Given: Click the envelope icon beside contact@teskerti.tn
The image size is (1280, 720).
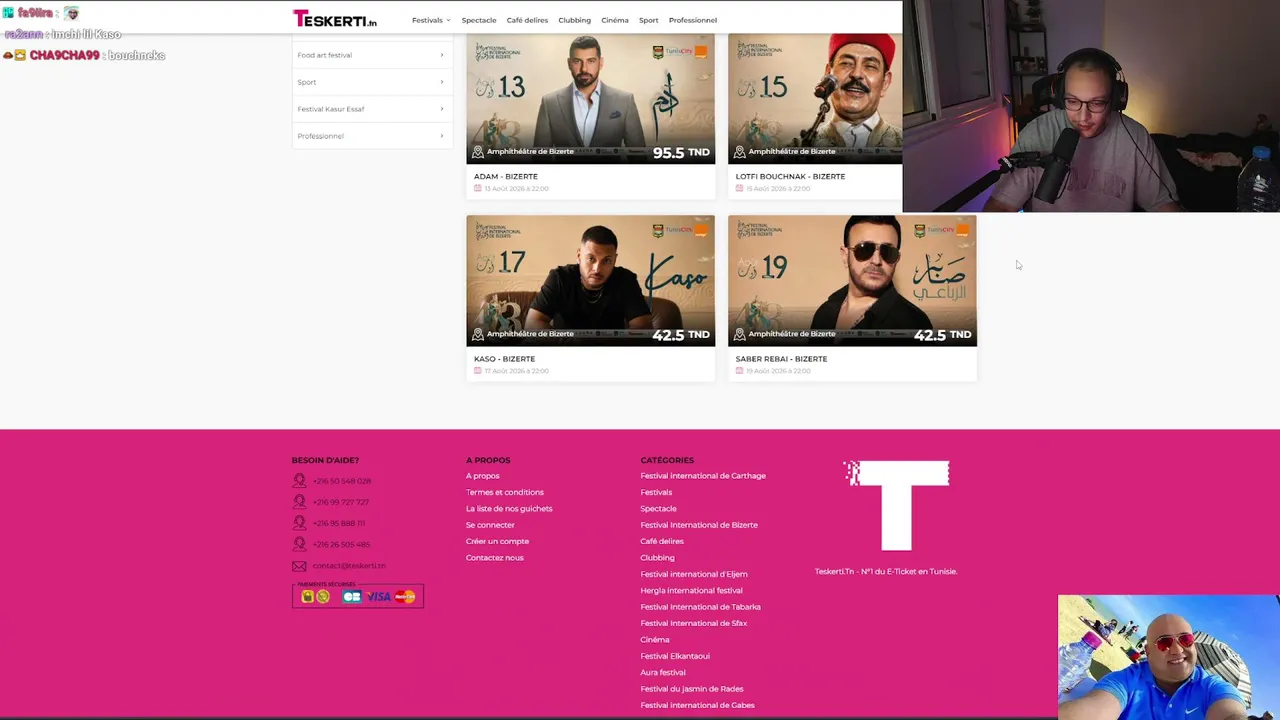Looking at the screenshot, I should pos(299,566).
